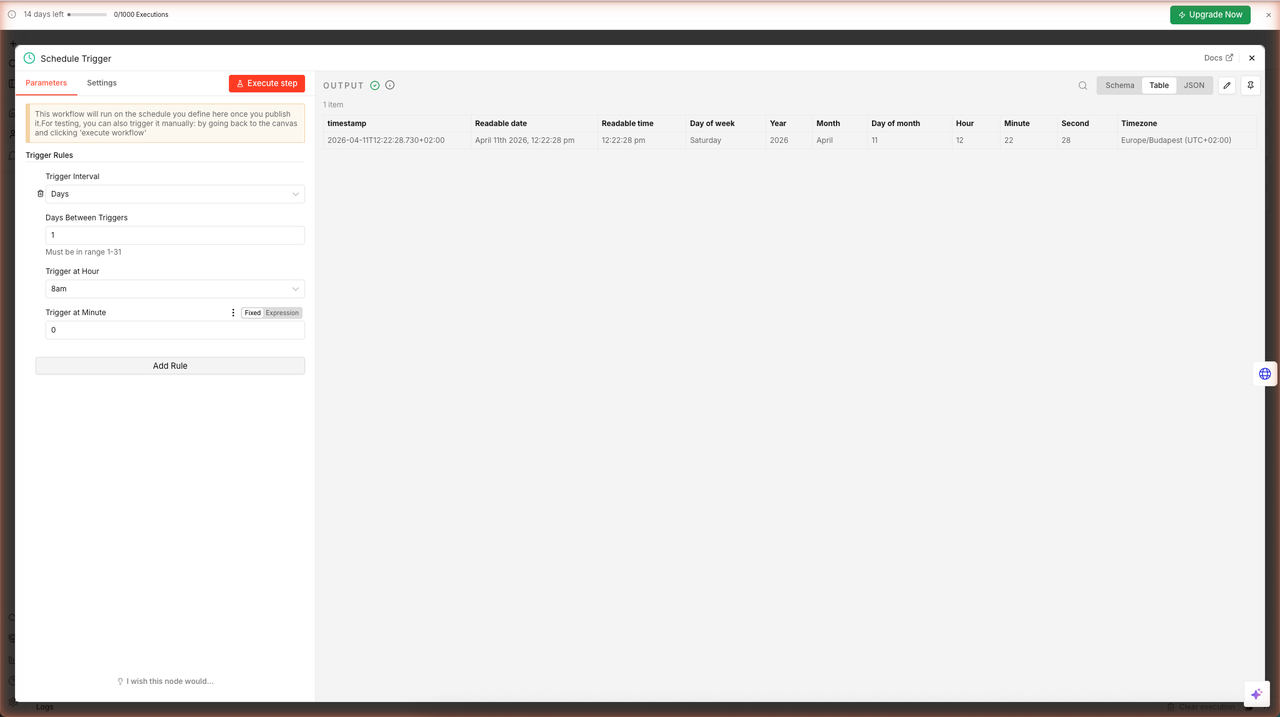
Task: Open the three-dot menu for Trigger at Minute
Action: click(x=233, y=313)
